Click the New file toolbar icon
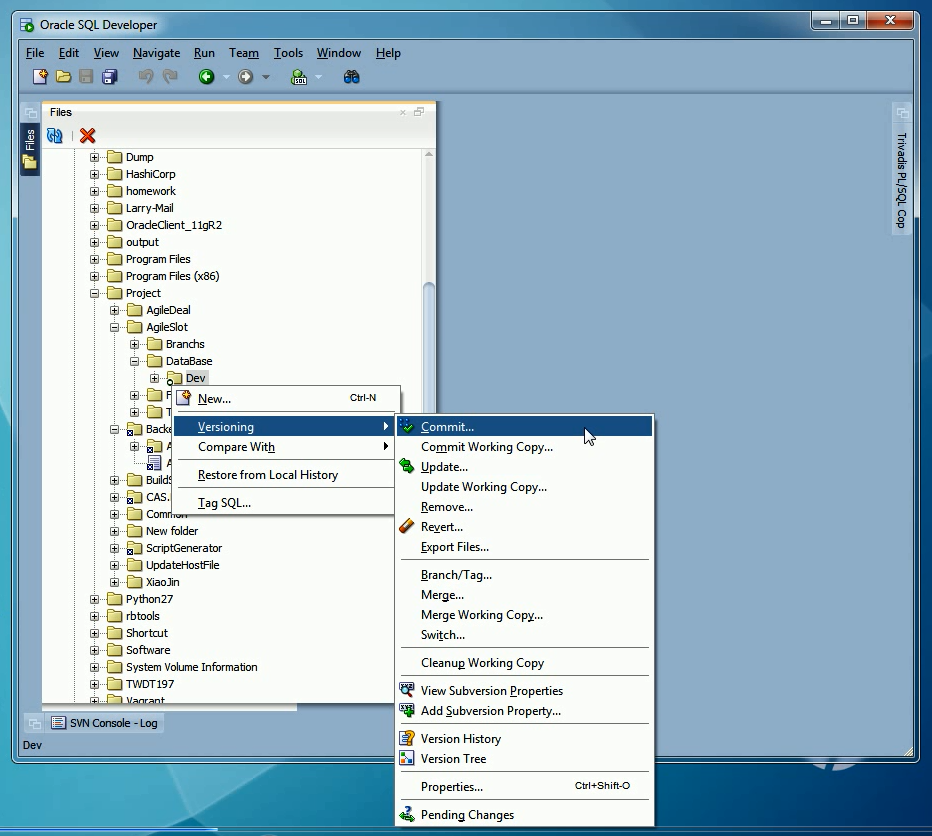This screenshot has width=932, height=836. coord(40,77)
